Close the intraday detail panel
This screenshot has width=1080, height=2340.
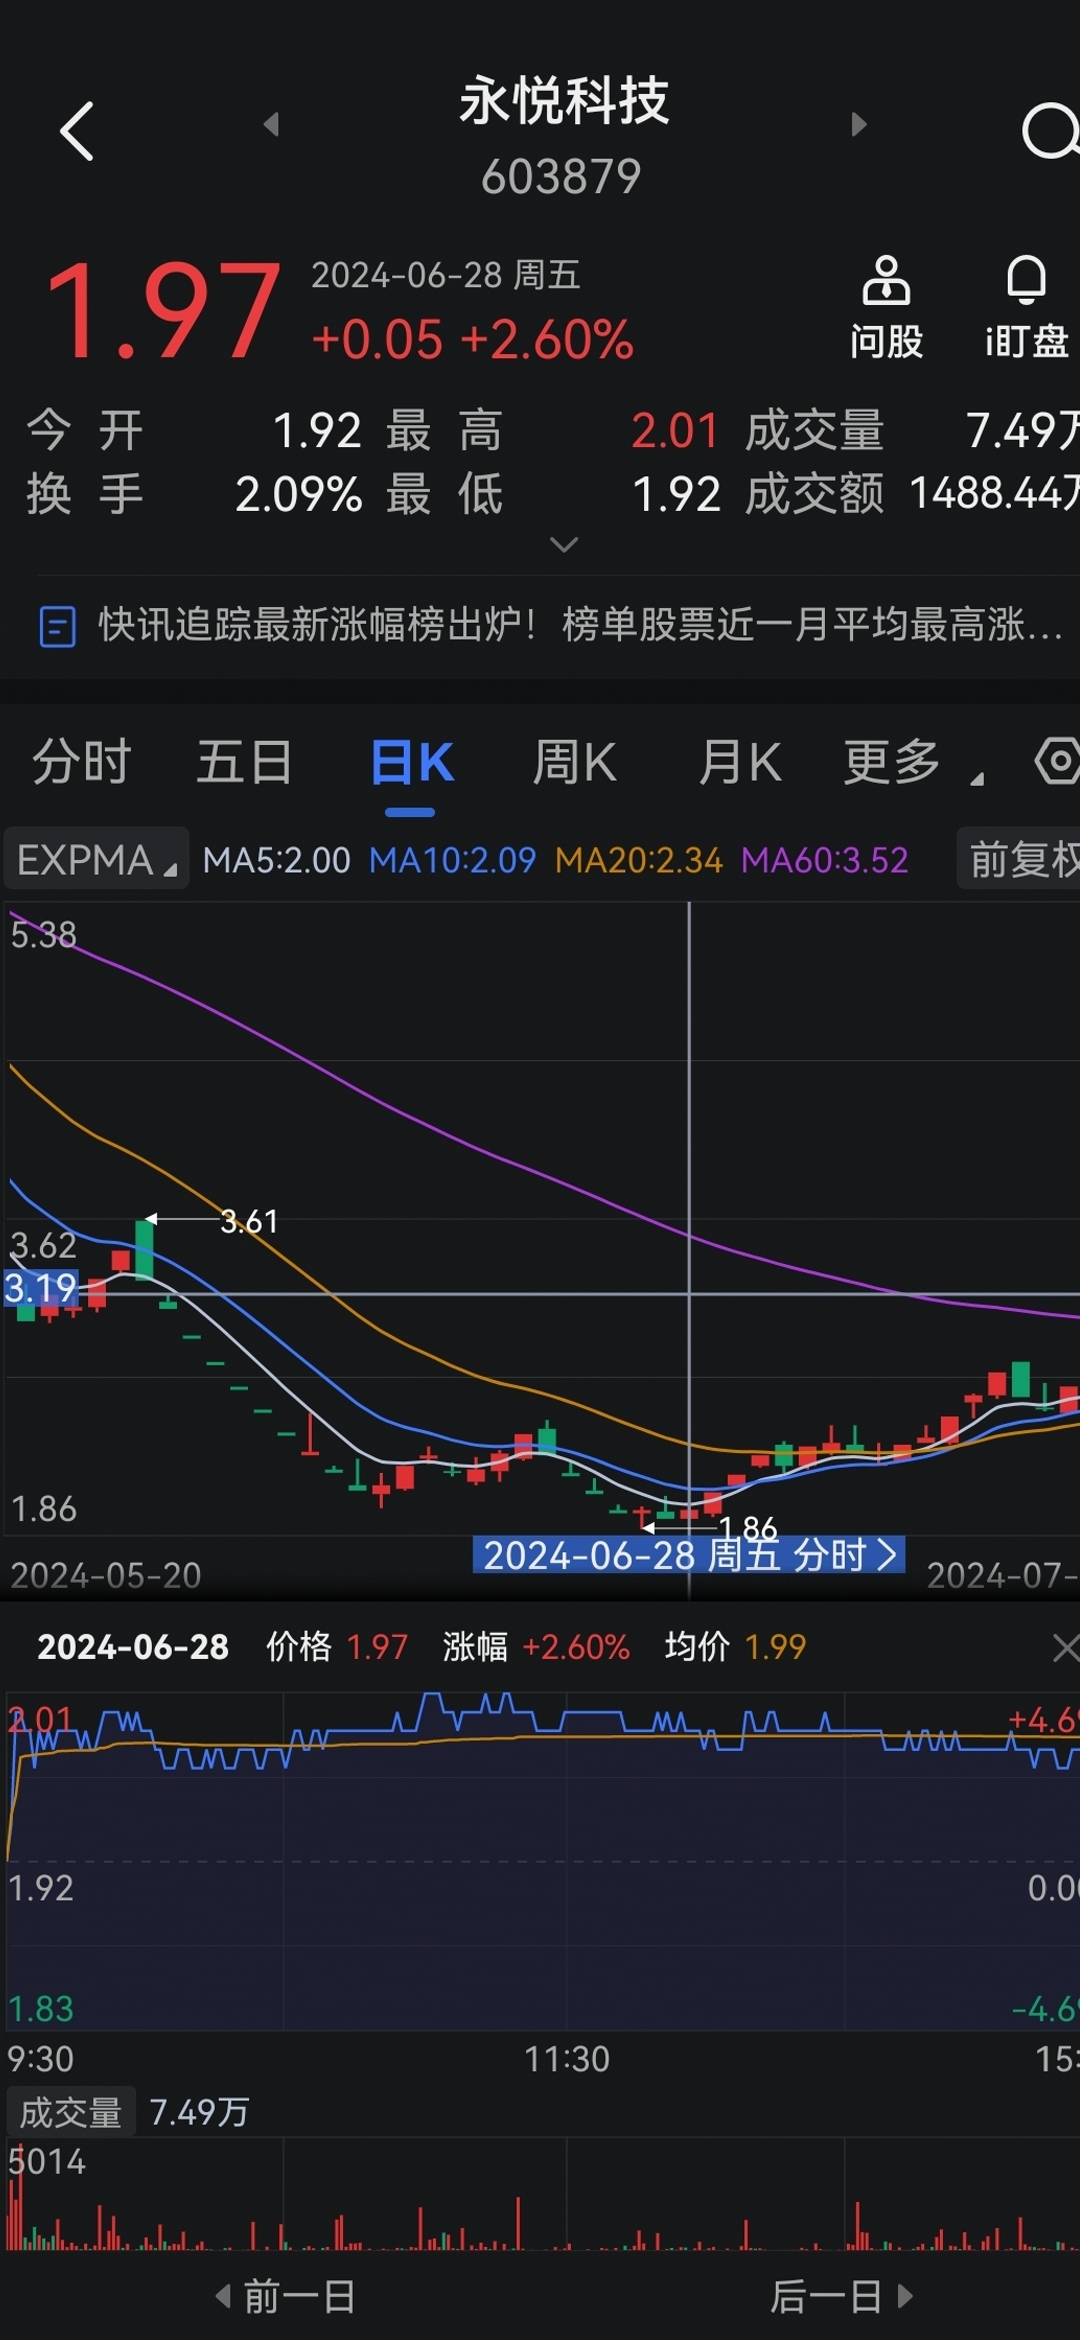pos(1066,1648)
